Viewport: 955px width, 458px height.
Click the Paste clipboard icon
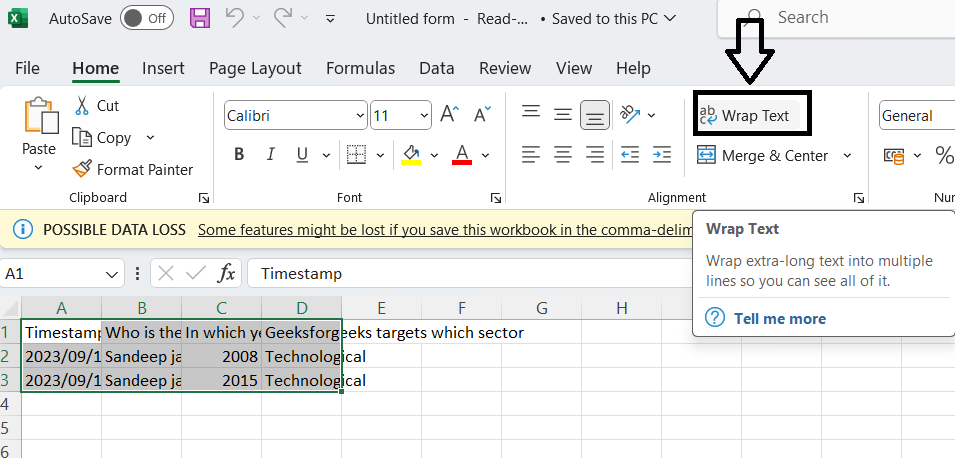point(41,115)
